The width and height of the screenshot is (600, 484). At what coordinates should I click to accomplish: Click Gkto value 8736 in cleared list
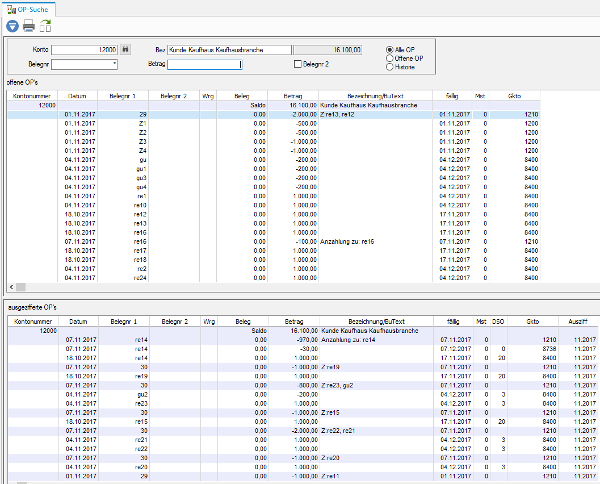(x=549, y=349)
